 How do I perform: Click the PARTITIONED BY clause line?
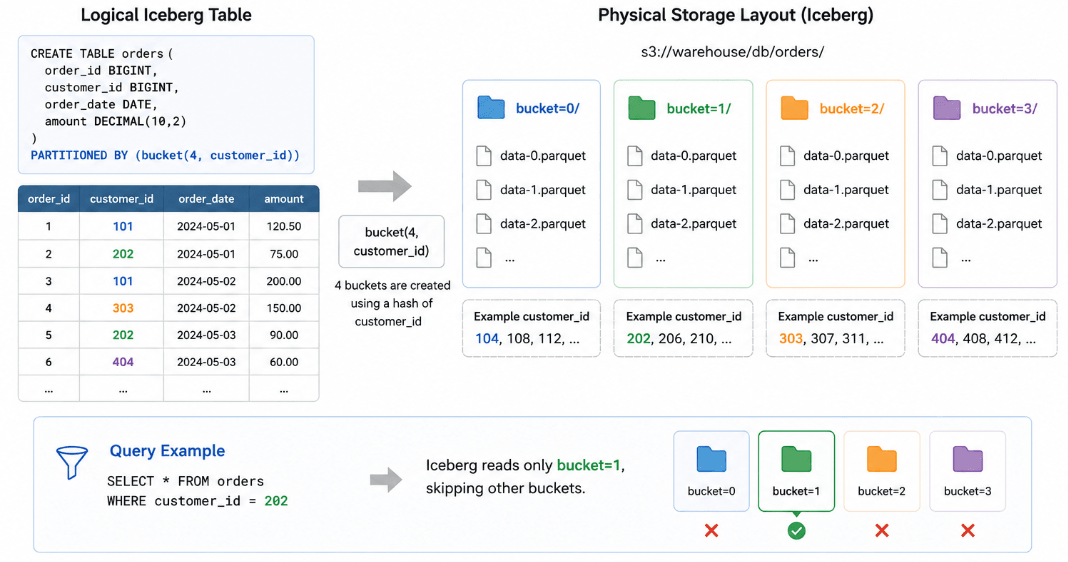coord(165,155)
